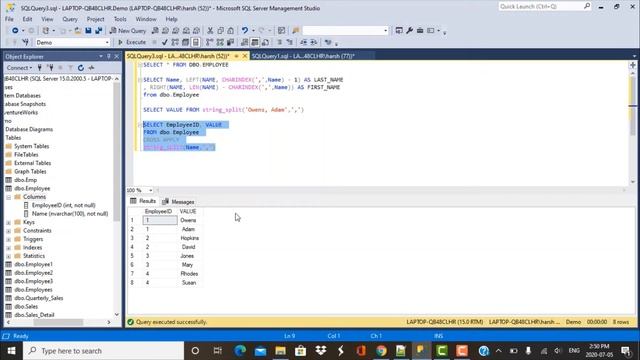Select the SQLQuery3.sql tab

(178, 56)
